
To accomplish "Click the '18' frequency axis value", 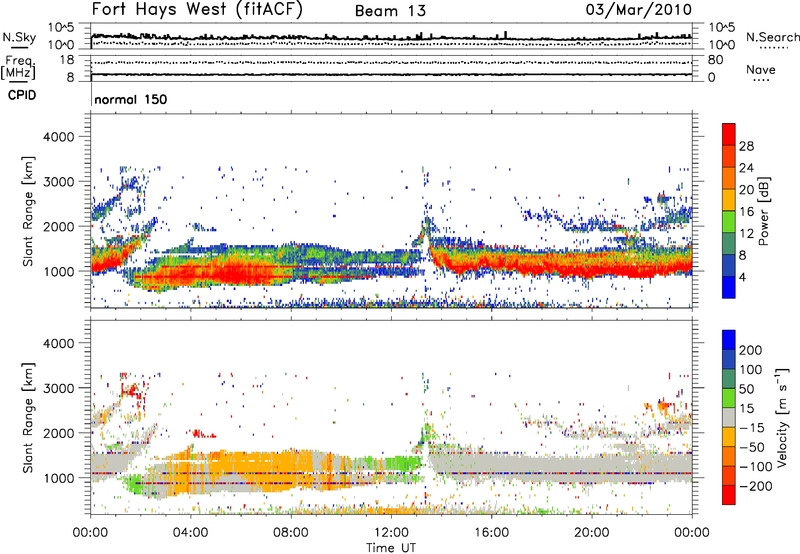I will click(x=67, y=60).
